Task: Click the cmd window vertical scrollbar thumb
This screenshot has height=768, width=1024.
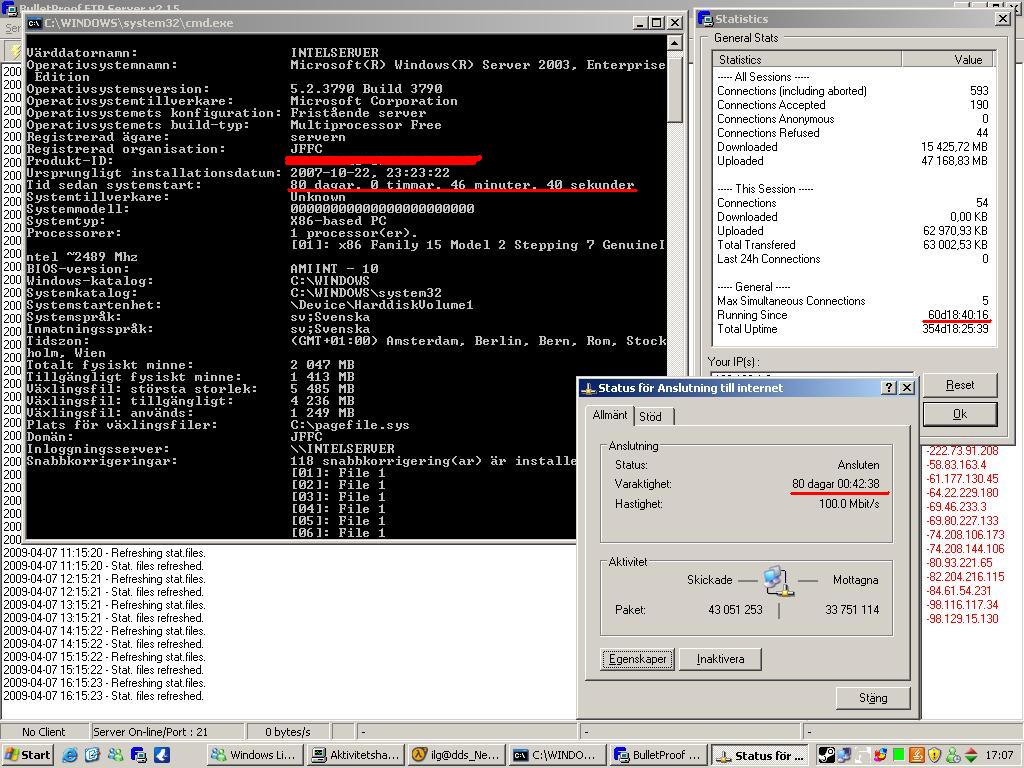Action: pyautogui.click(x=675, y=87)
